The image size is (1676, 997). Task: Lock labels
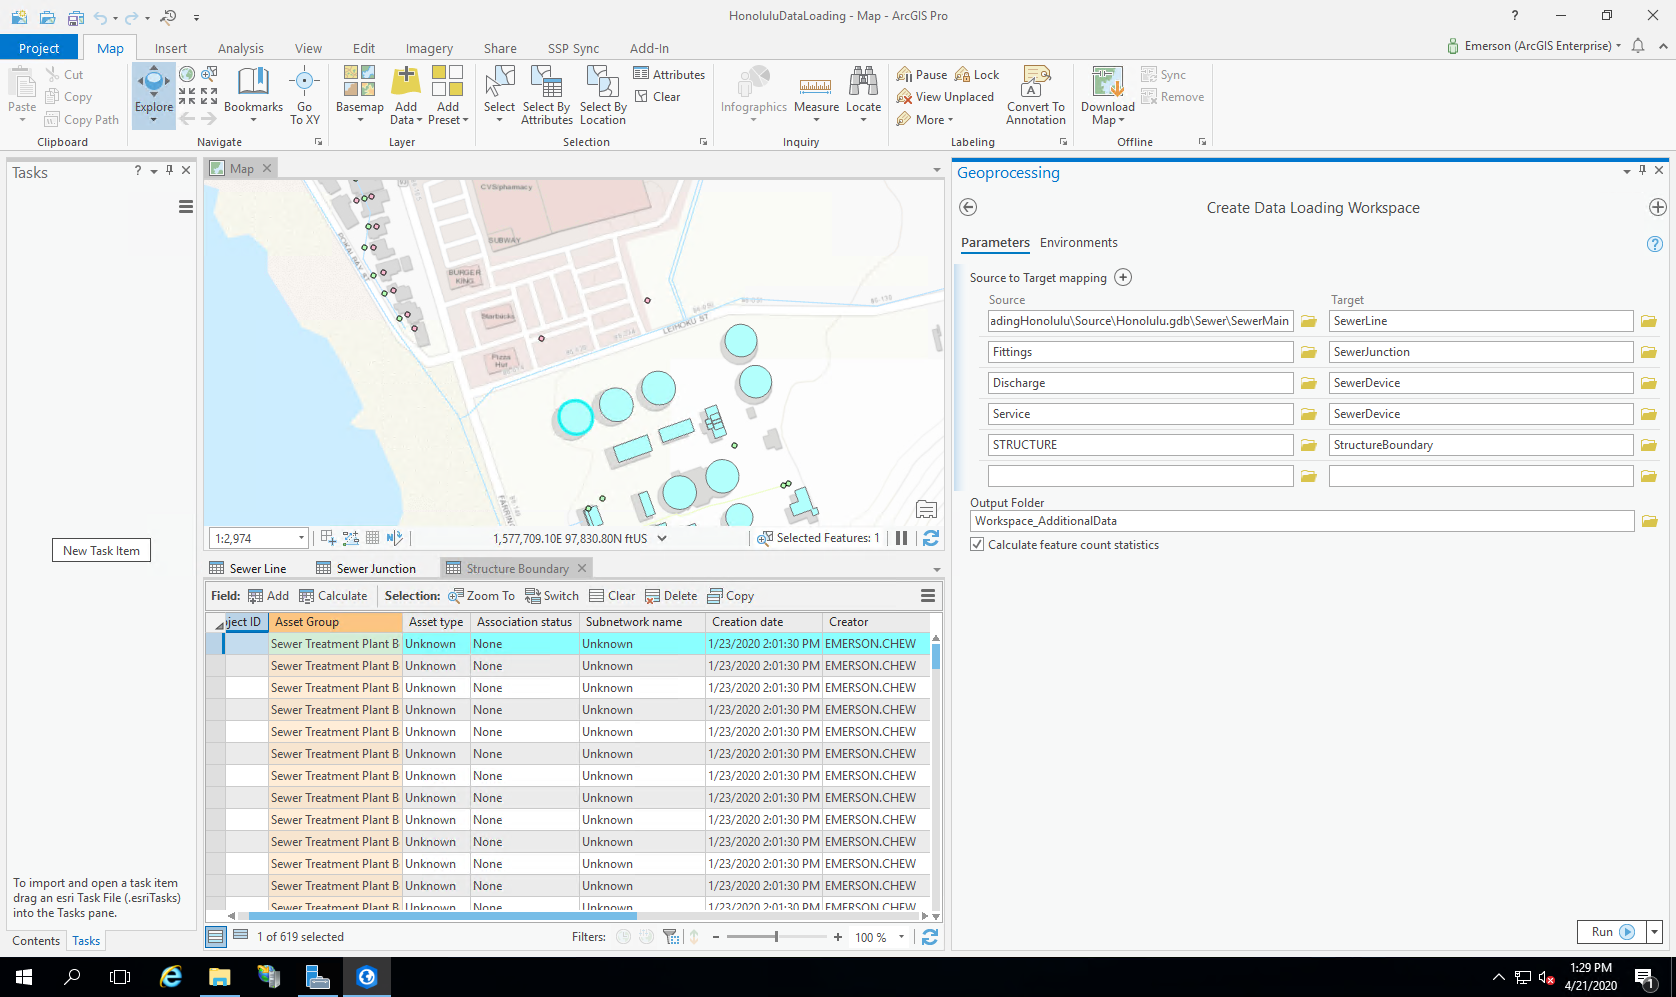(x=977, y=74)
